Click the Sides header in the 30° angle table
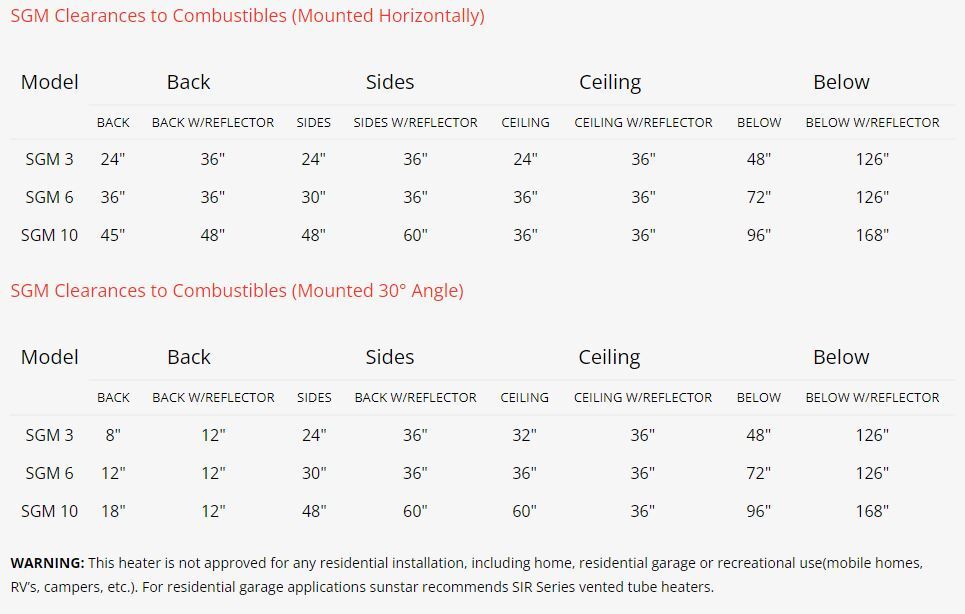Image resolution: width=965 pixels, height=614 pixels. [390, 357]
